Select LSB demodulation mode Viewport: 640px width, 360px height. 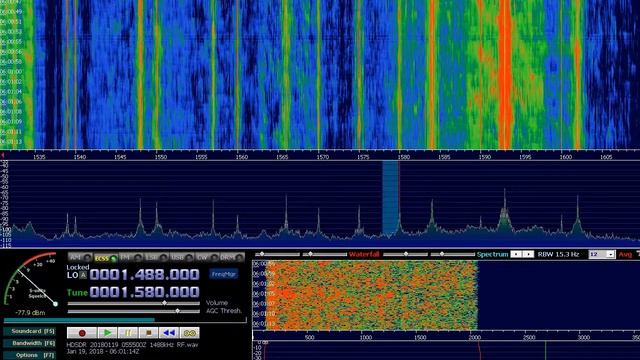[x=156, y=258]
